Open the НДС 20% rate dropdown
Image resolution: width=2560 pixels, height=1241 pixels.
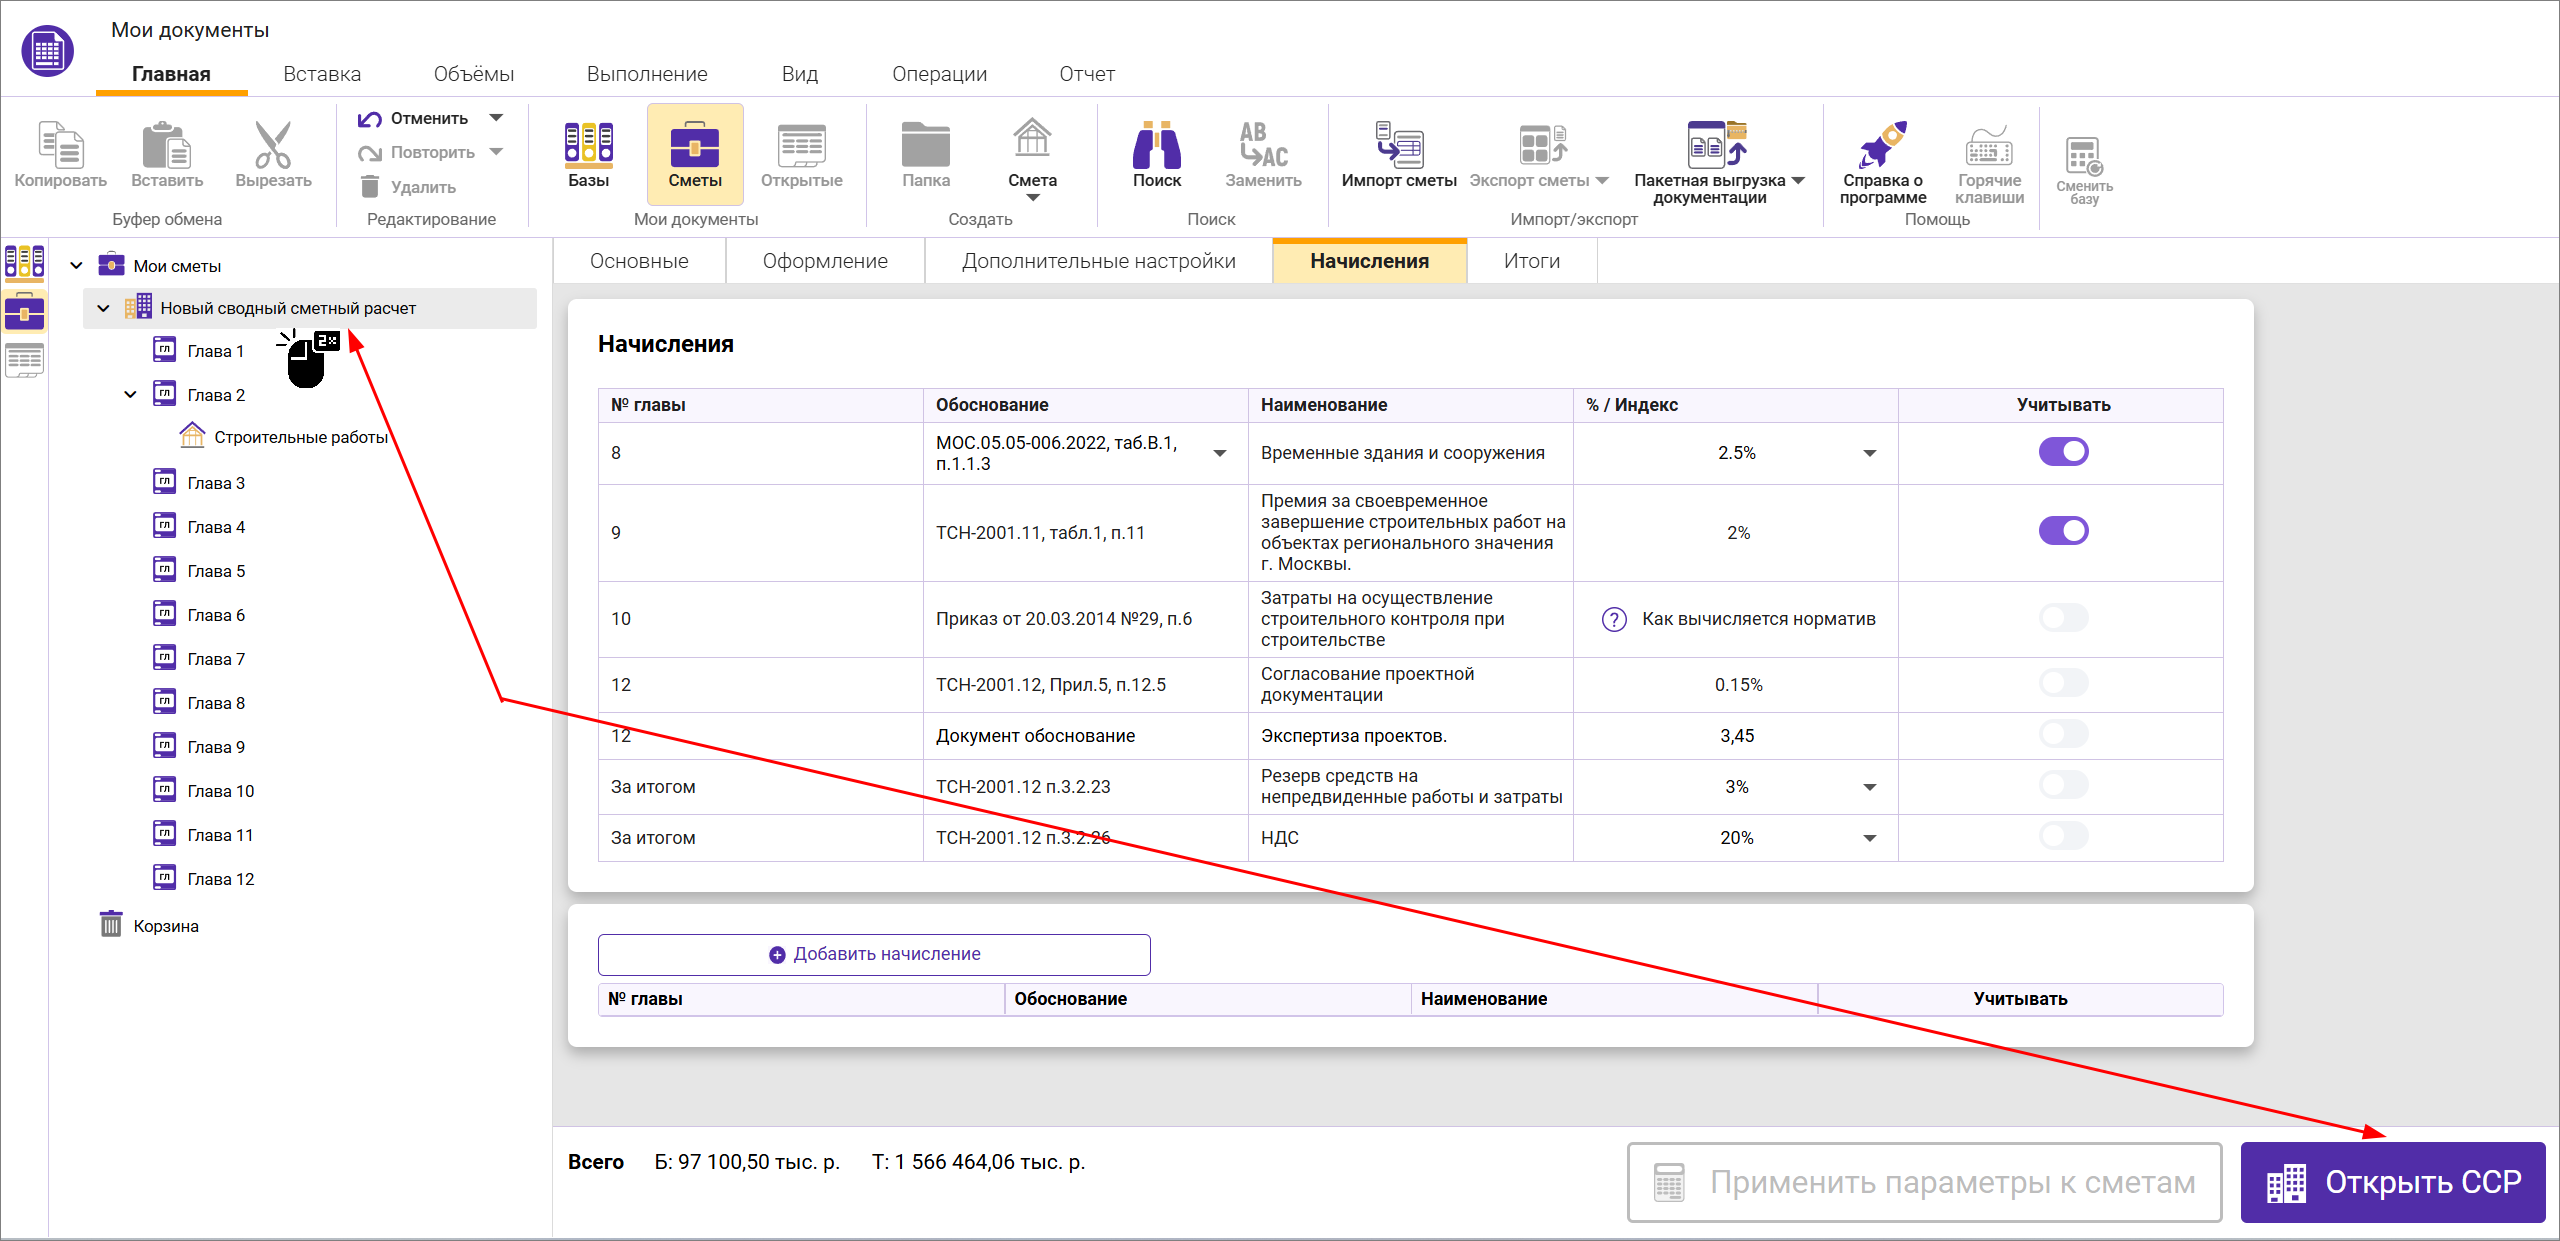[1869, 838]
